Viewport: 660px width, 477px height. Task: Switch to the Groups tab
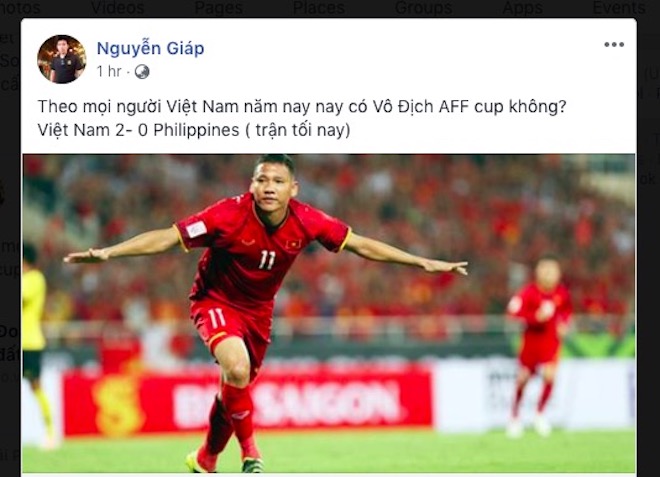tap(423, 8)
